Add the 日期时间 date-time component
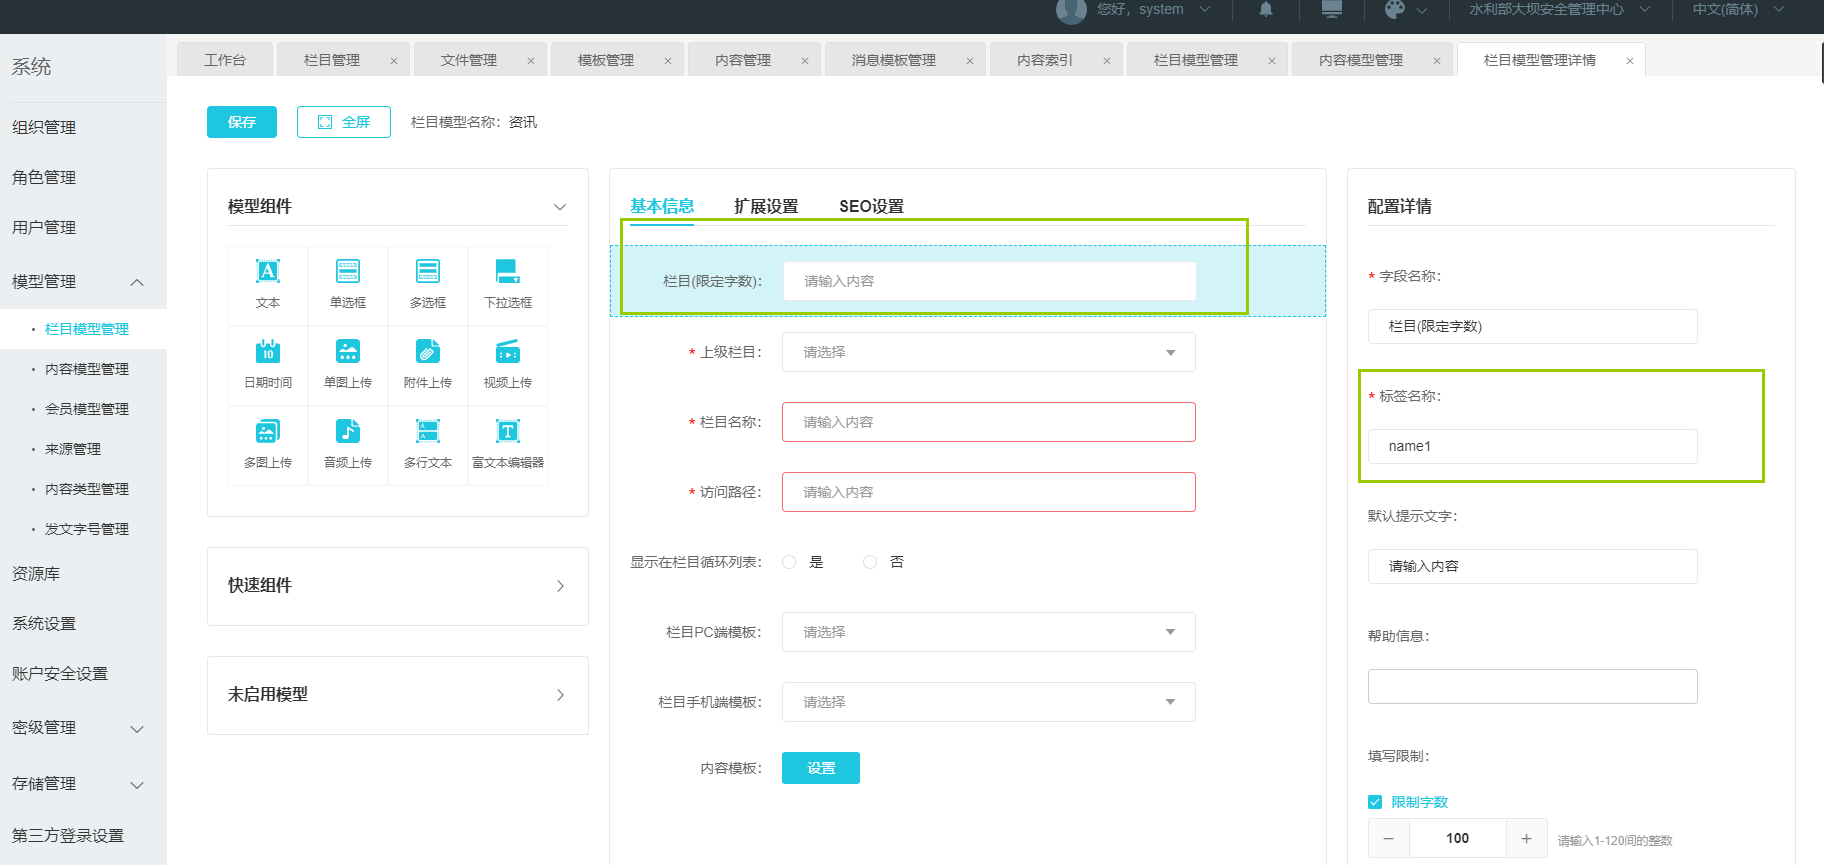This screenshot has height=865, width=1824. coord(268,352)
